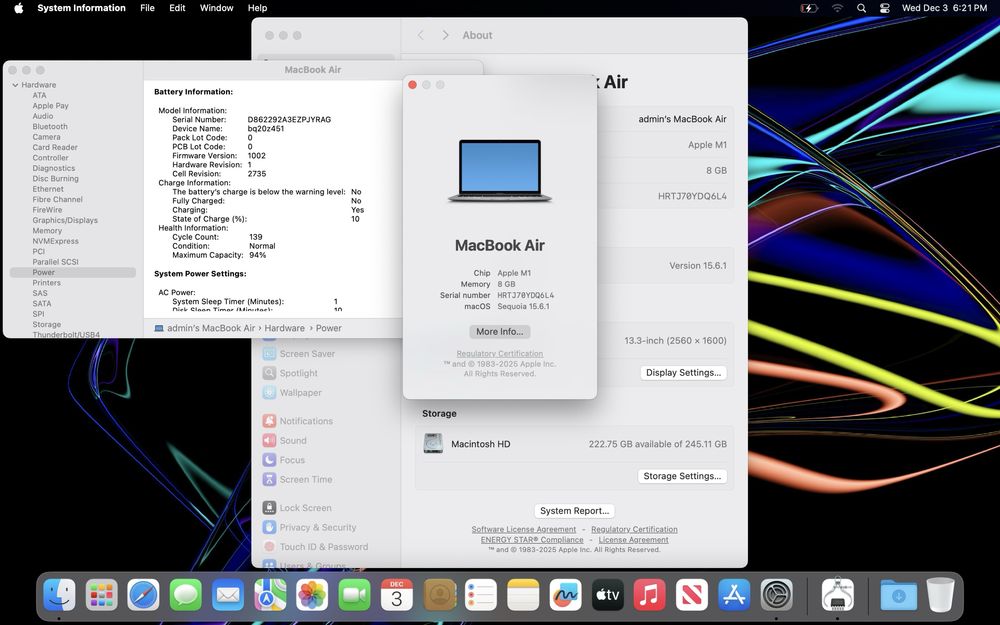This screenshot has height=625, width=1000.
Task: Open Downloads folder in dock
Action: pyautogui.click(x=898, y=595)
